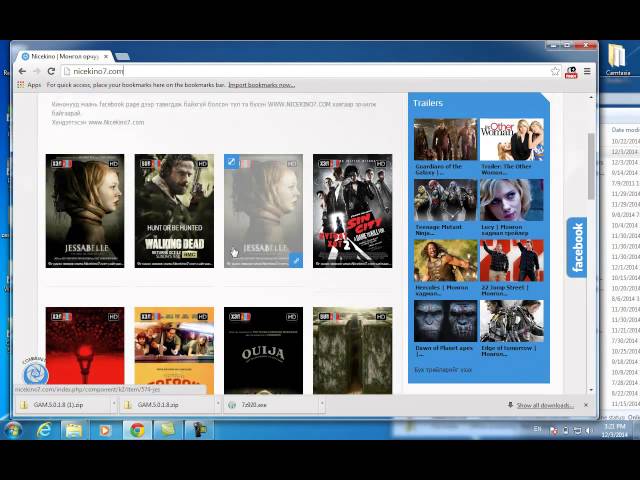Viewport: 640px width, 480px height.
Task: Launch Internet Explorer from taskbar
Action: tap(43, 430)
